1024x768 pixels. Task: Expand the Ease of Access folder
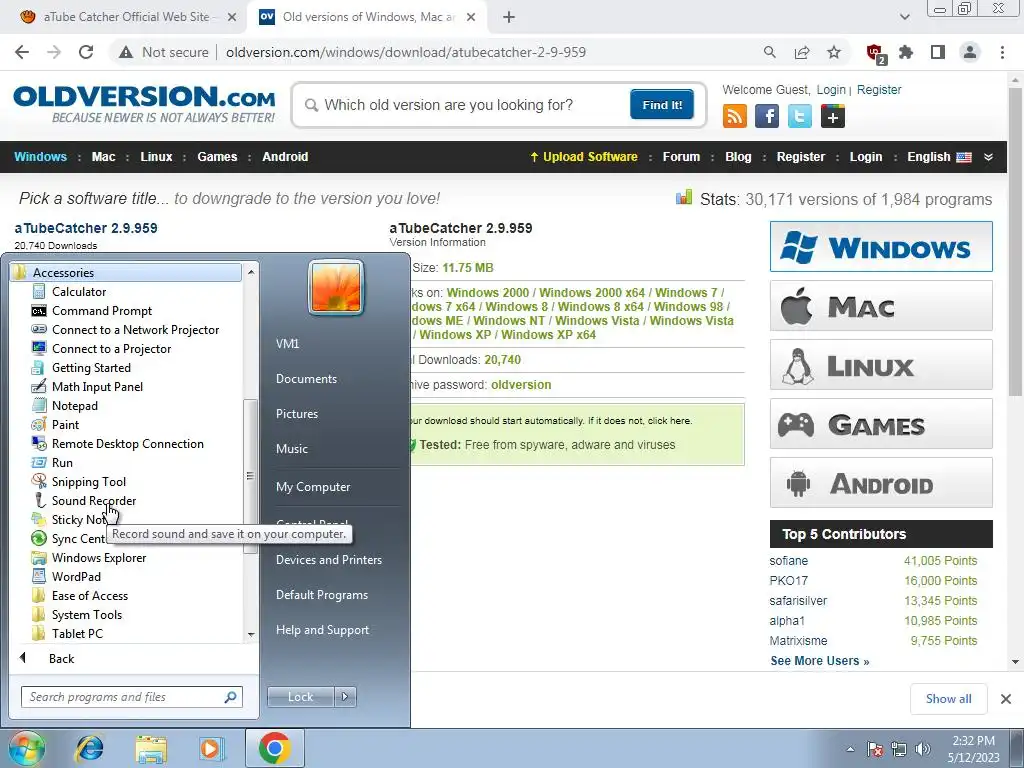click(89, 596)
